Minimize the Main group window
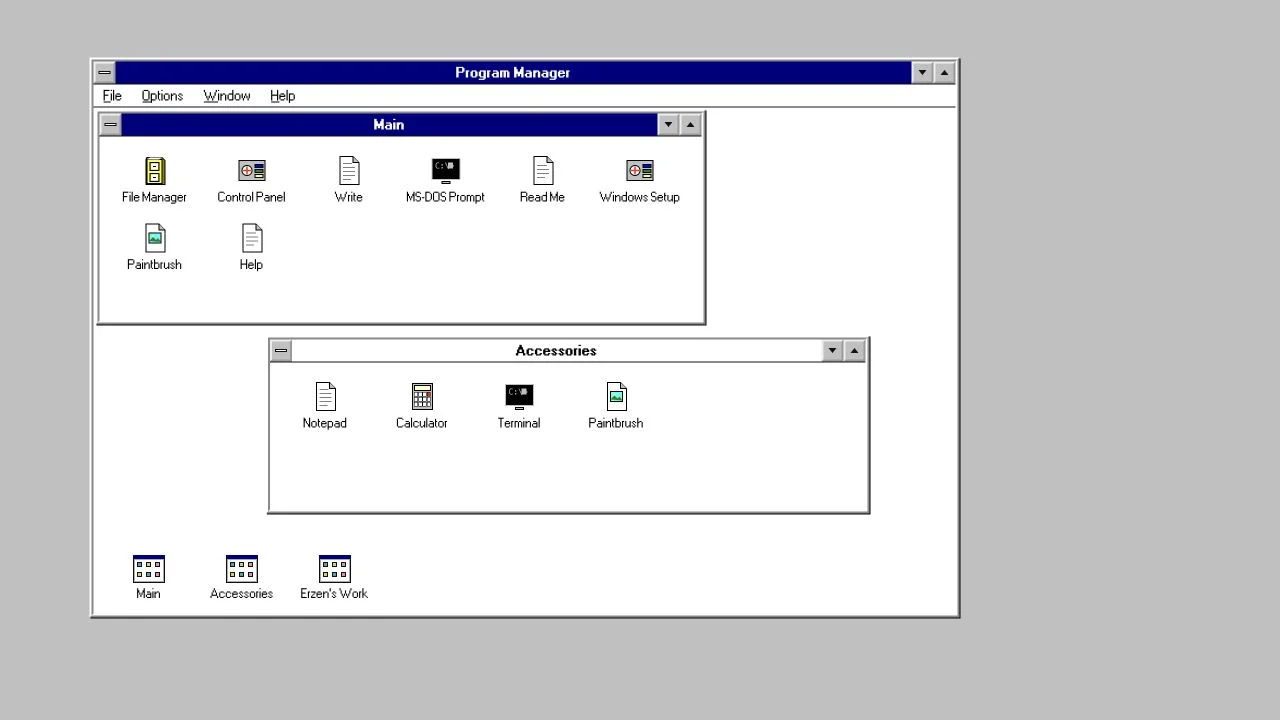This screenshot has width=1280, height=720. [668, 125]
